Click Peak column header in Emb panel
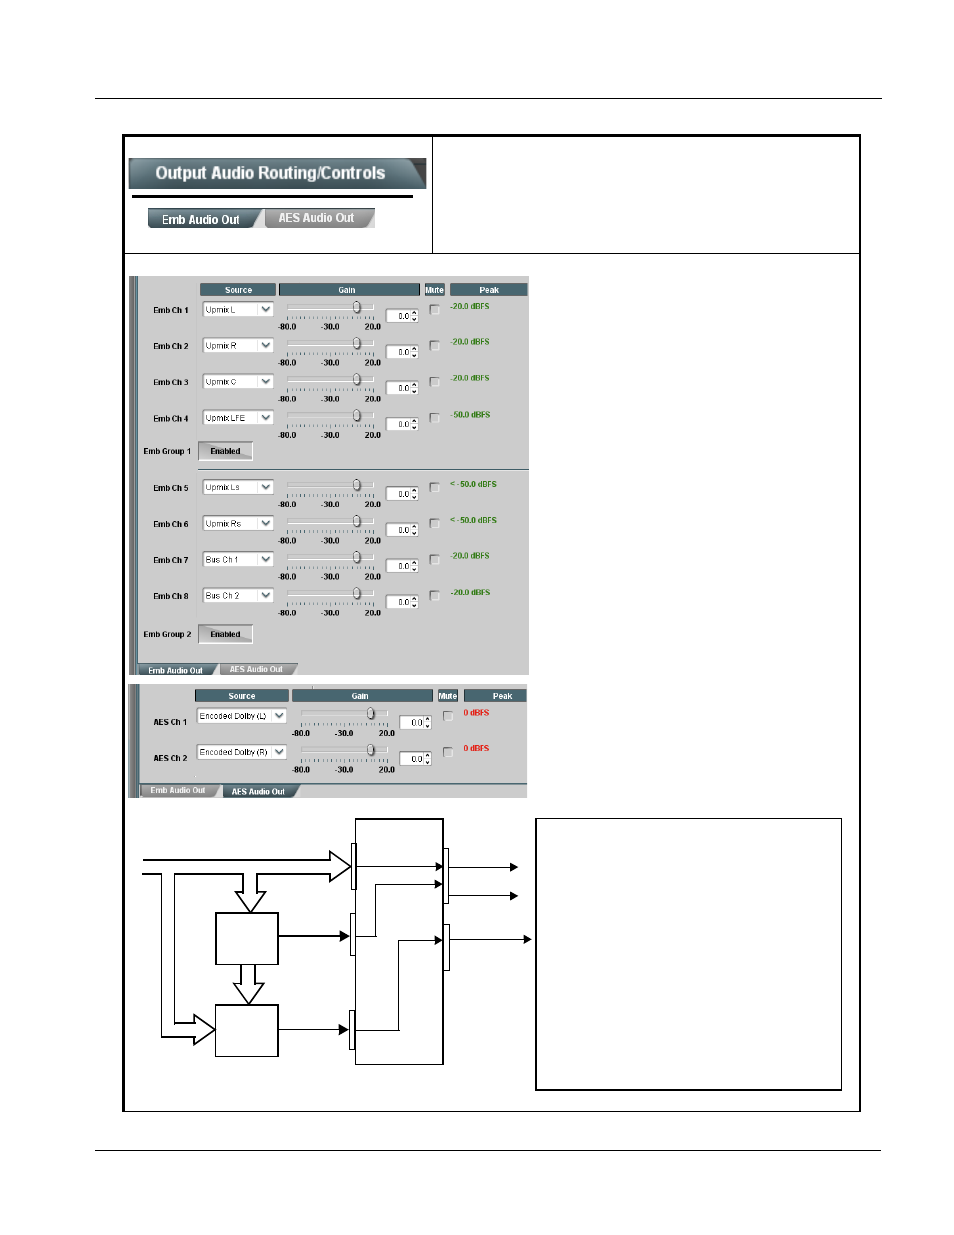 point(488,290)
